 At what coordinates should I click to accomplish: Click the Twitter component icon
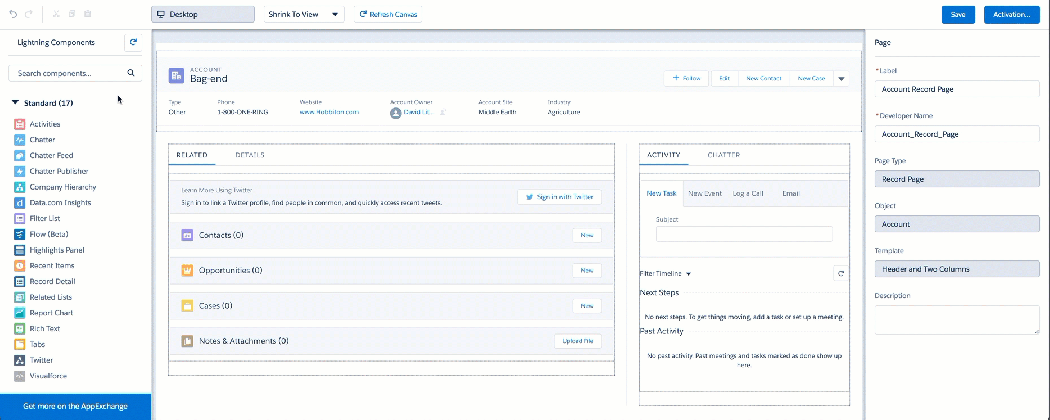(x=19, y=360)
